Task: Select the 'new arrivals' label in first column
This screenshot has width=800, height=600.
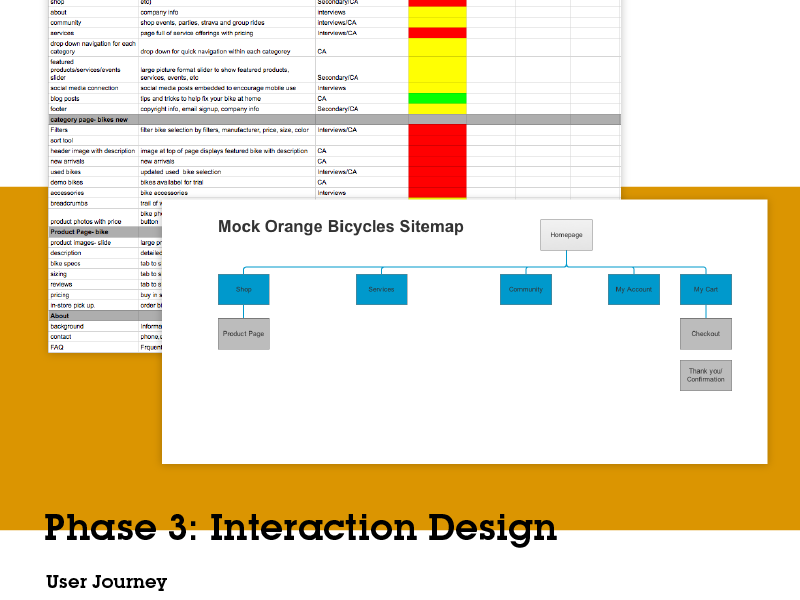Action: pyautogui.click(x=93, y=161)
